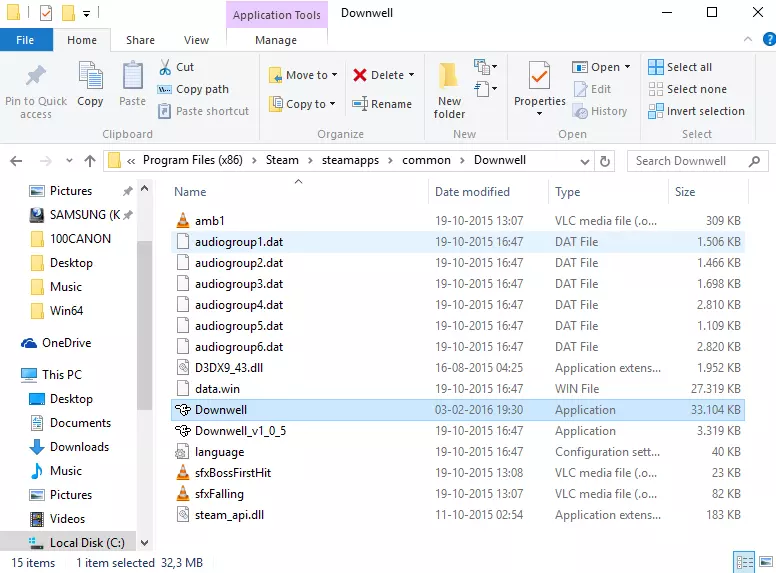Navigate to Steam in the address breadcrumb
The image size is (776, 573).
click(282, 160)
